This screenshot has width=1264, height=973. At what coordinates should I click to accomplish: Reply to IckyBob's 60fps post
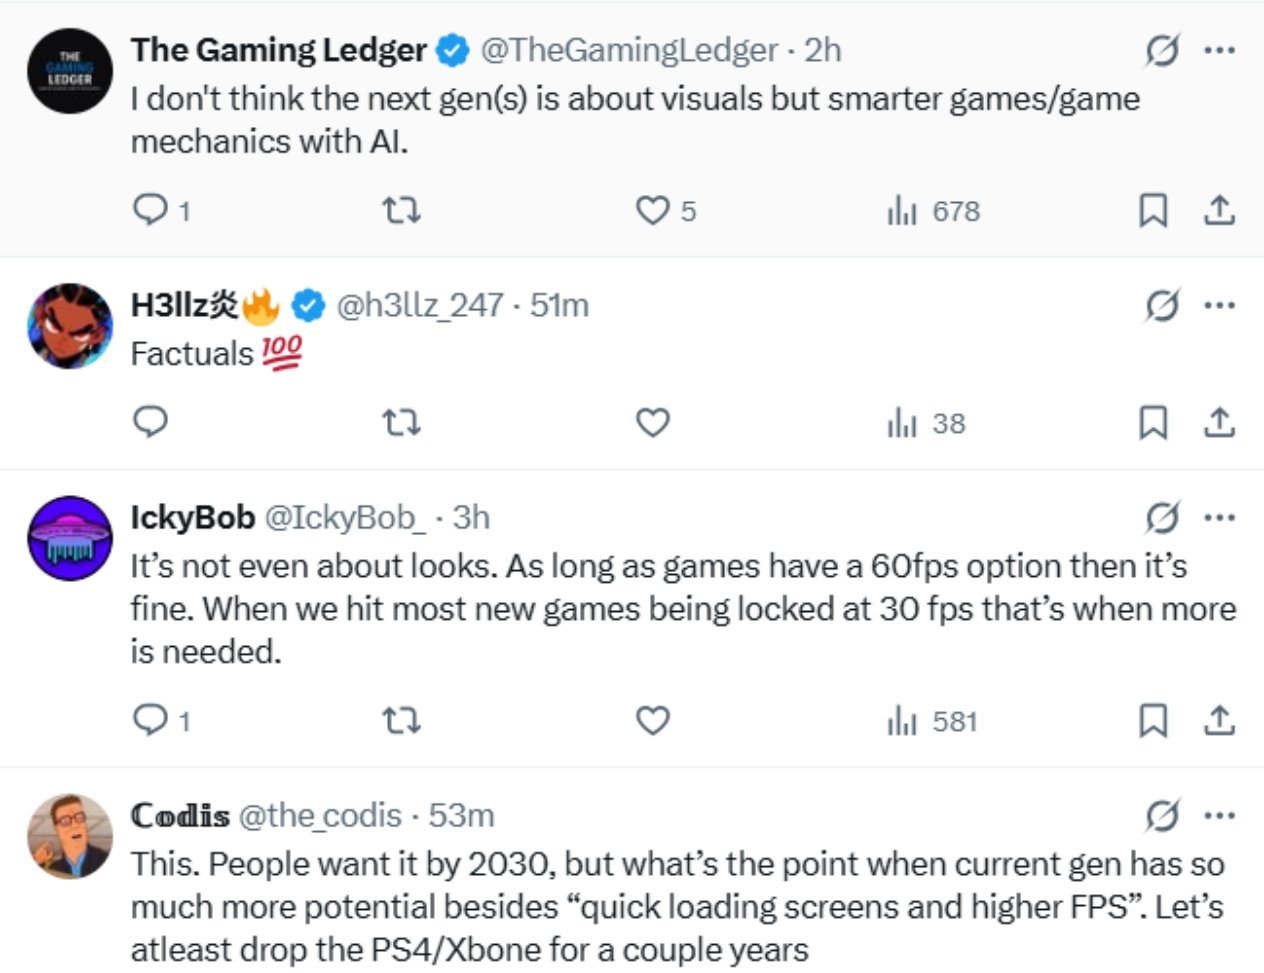click(151, 720)
